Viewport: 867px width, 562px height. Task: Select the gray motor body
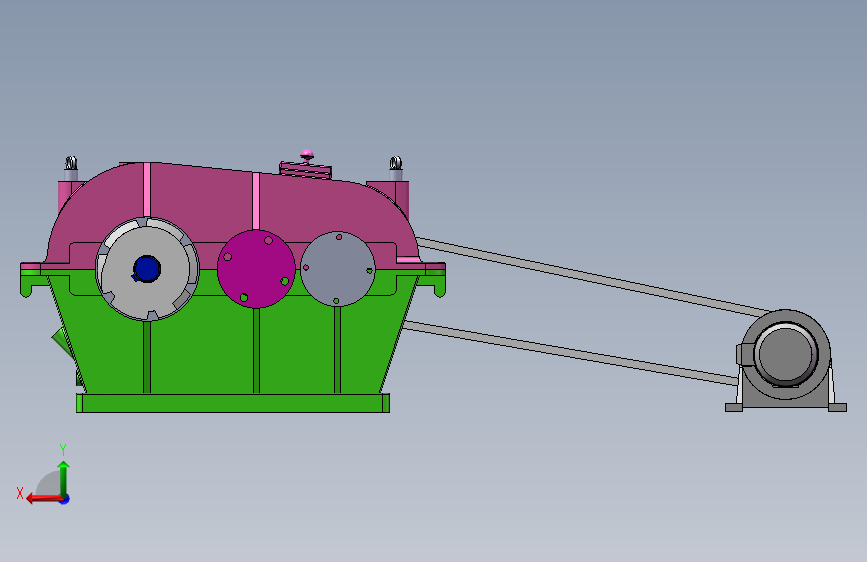(x=786, y=354)
